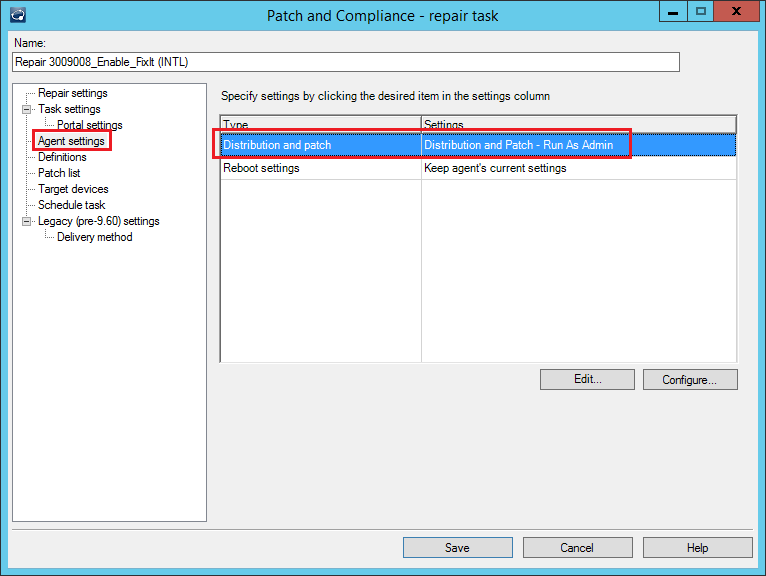Click the Keep agent's current settings cell
This screenshot has width=766, height=576.
[495, 168]
